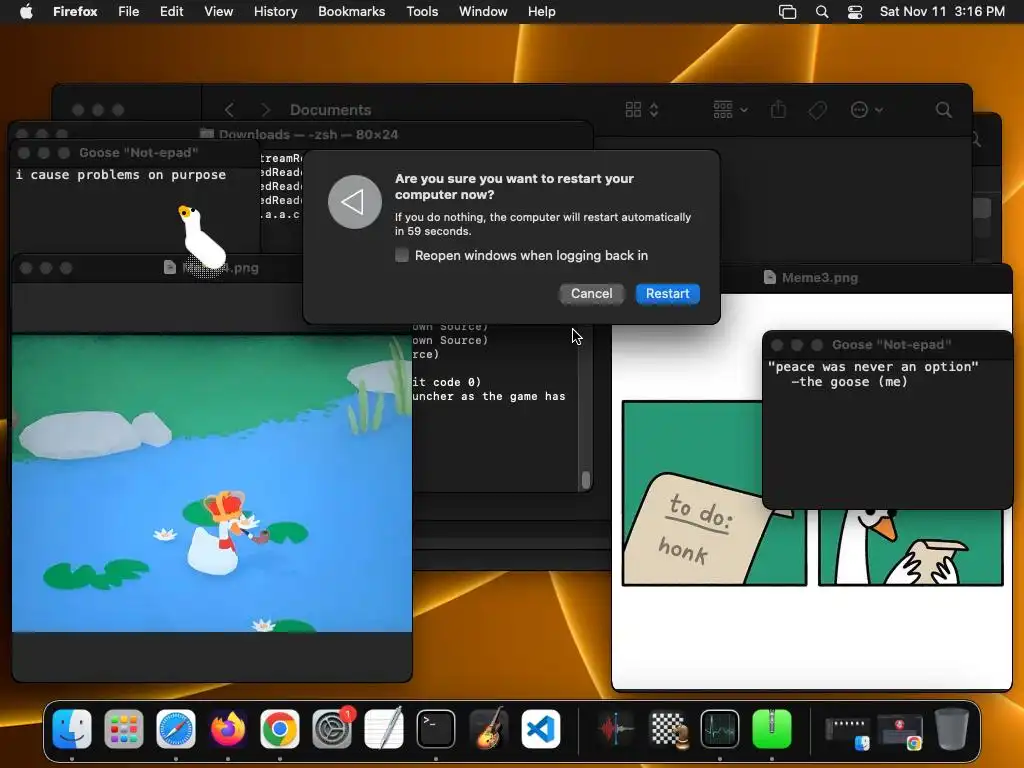Image resolution: width=1024 pixels, height=768 pixels.
Task: Click the Meme3.png window title
Action: 820,278
